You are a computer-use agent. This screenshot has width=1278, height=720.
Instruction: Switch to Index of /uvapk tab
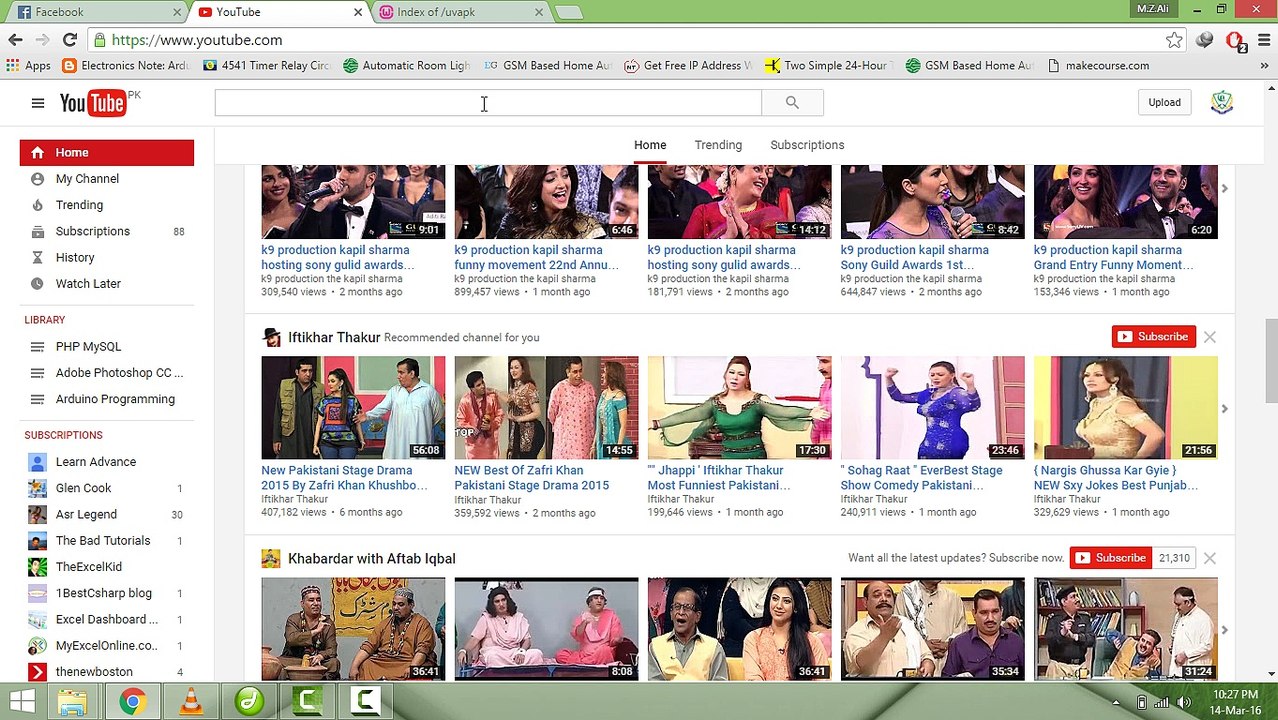(x=461, y=12)
